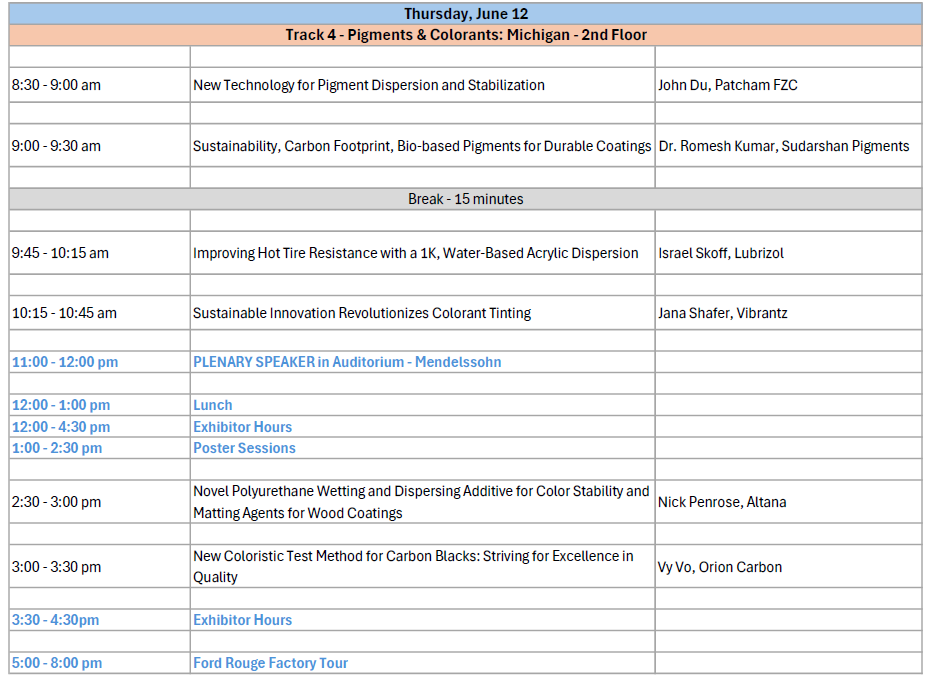The height and width of the screenshot is (698, 932).
Task: Select 'New Coloristic Test Method for Carbon Blacks'
Action: click(x=413, y=567)
